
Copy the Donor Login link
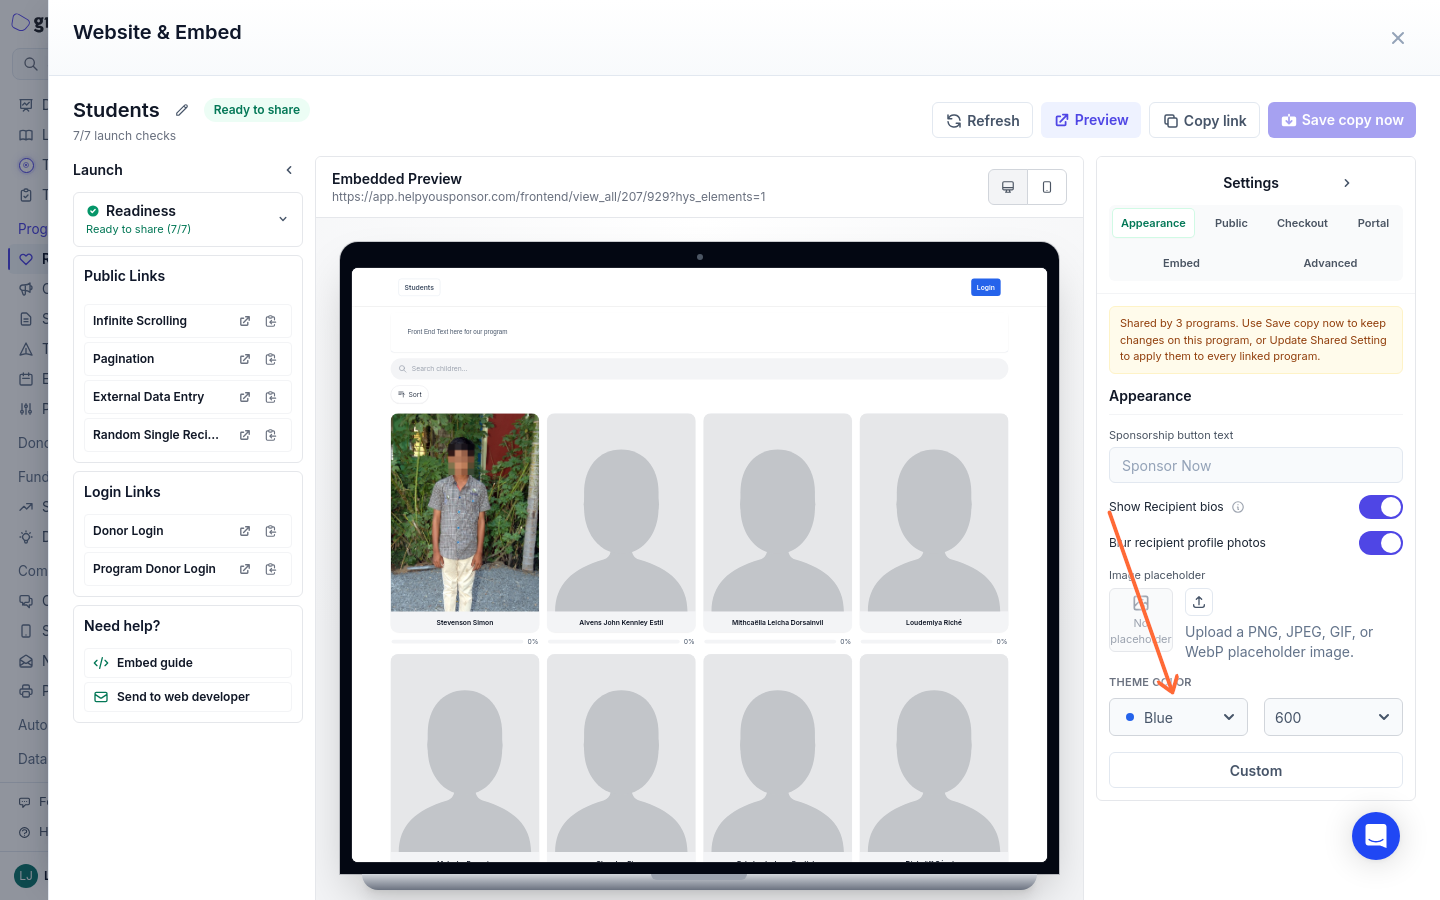tap(271, 531)
